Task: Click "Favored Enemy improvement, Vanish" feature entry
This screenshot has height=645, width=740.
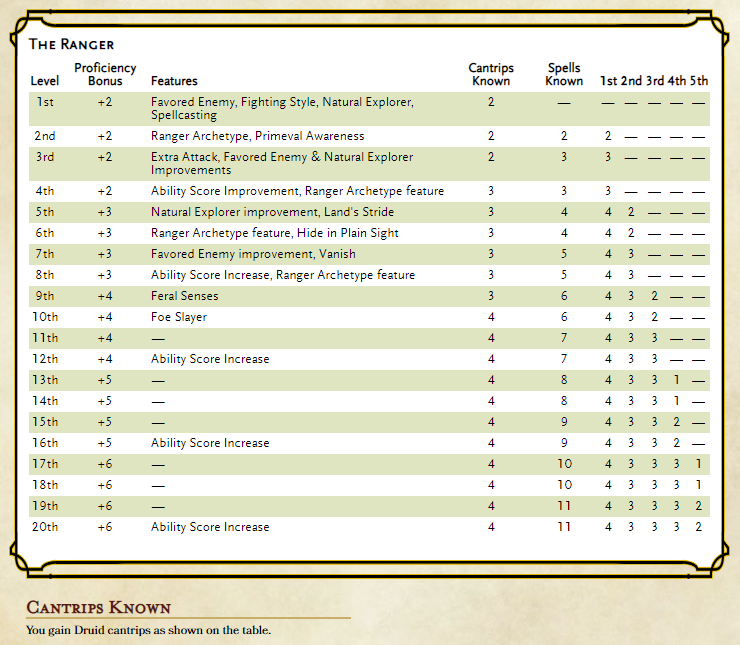Action: [x=240, y=254]
